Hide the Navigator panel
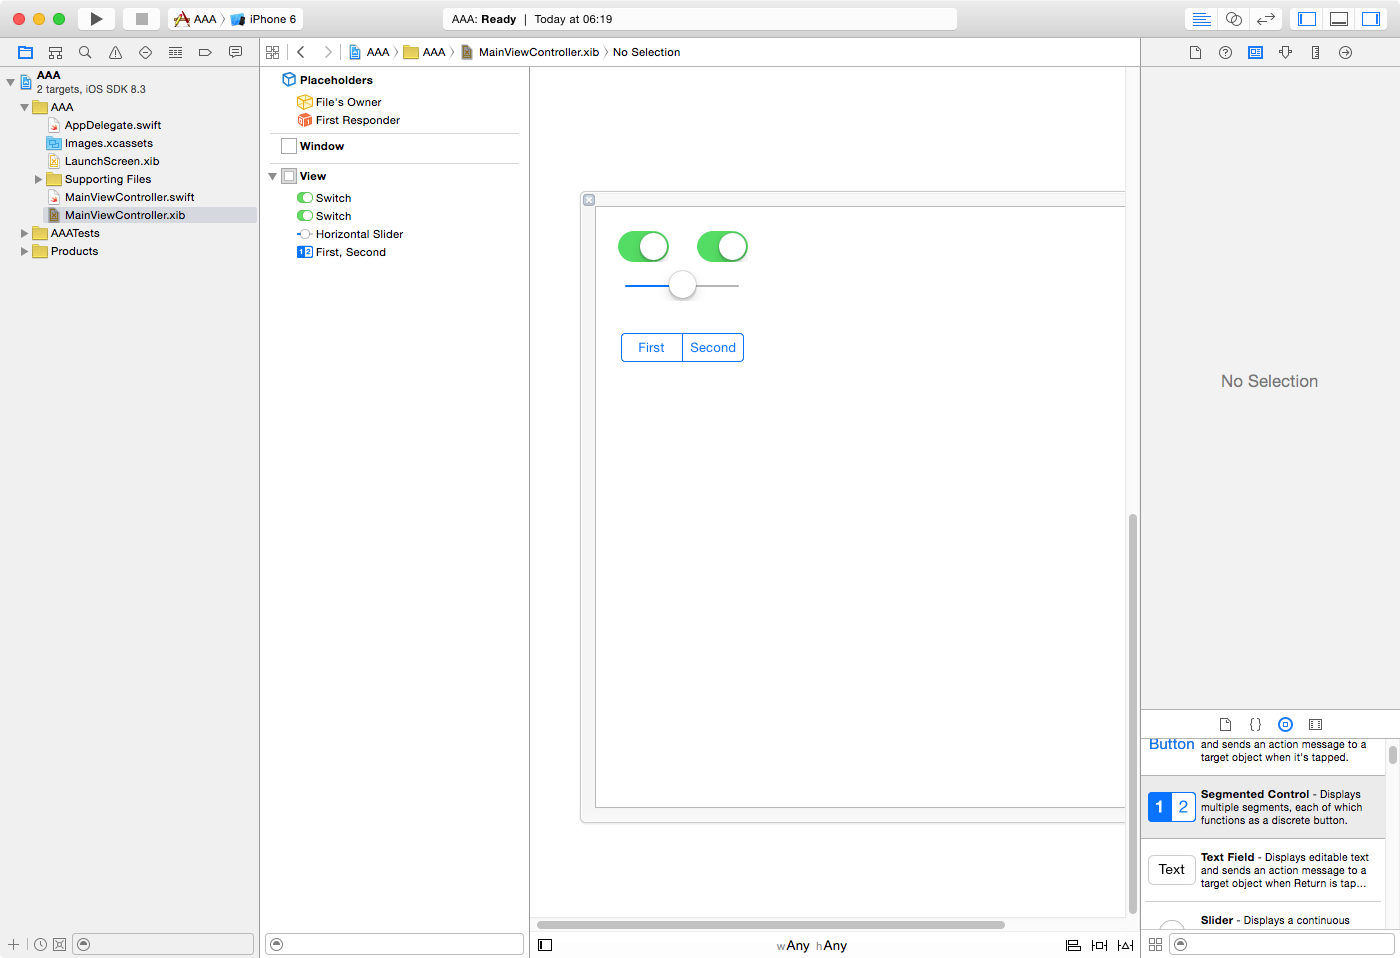This screenshot has height=958, width=1400. 1307,19
